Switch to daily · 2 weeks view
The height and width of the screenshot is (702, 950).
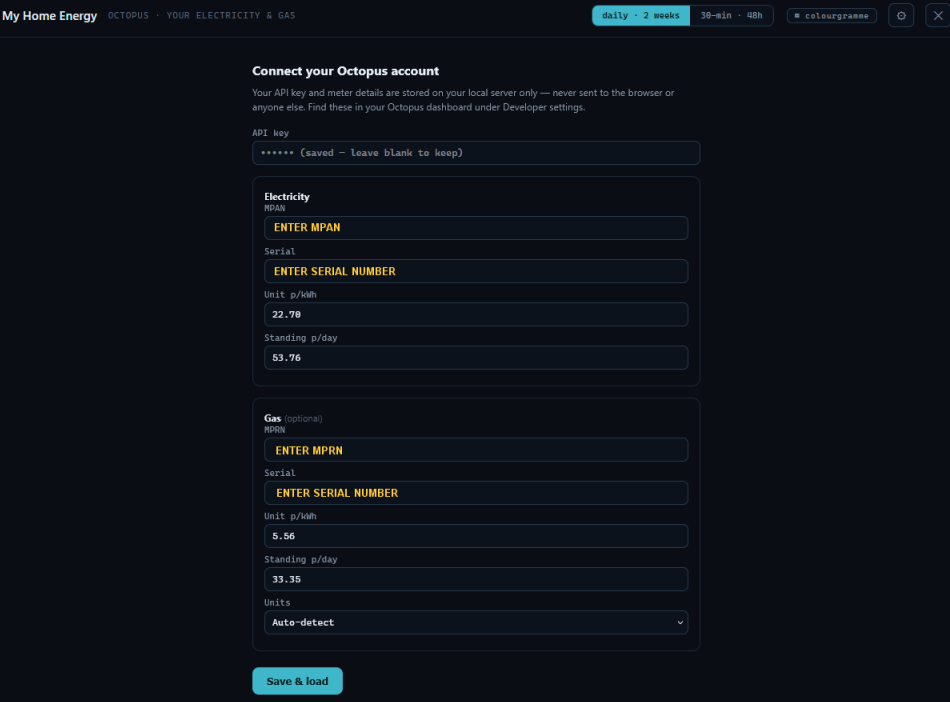point(640,16)
